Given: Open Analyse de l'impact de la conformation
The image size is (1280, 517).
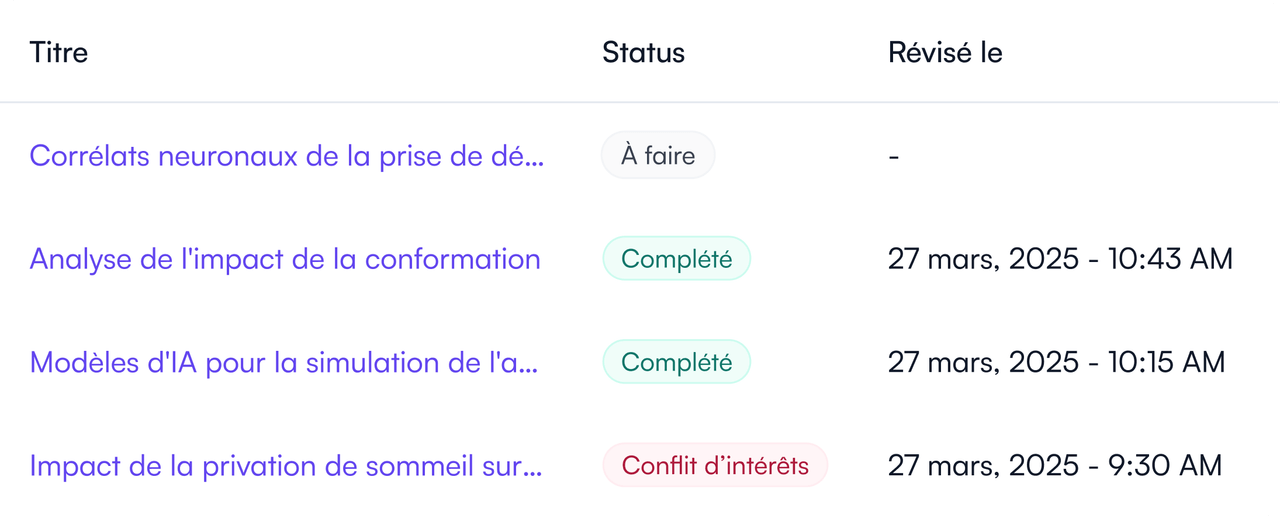Looking at the screenshot, I should [x=285, y=259].
